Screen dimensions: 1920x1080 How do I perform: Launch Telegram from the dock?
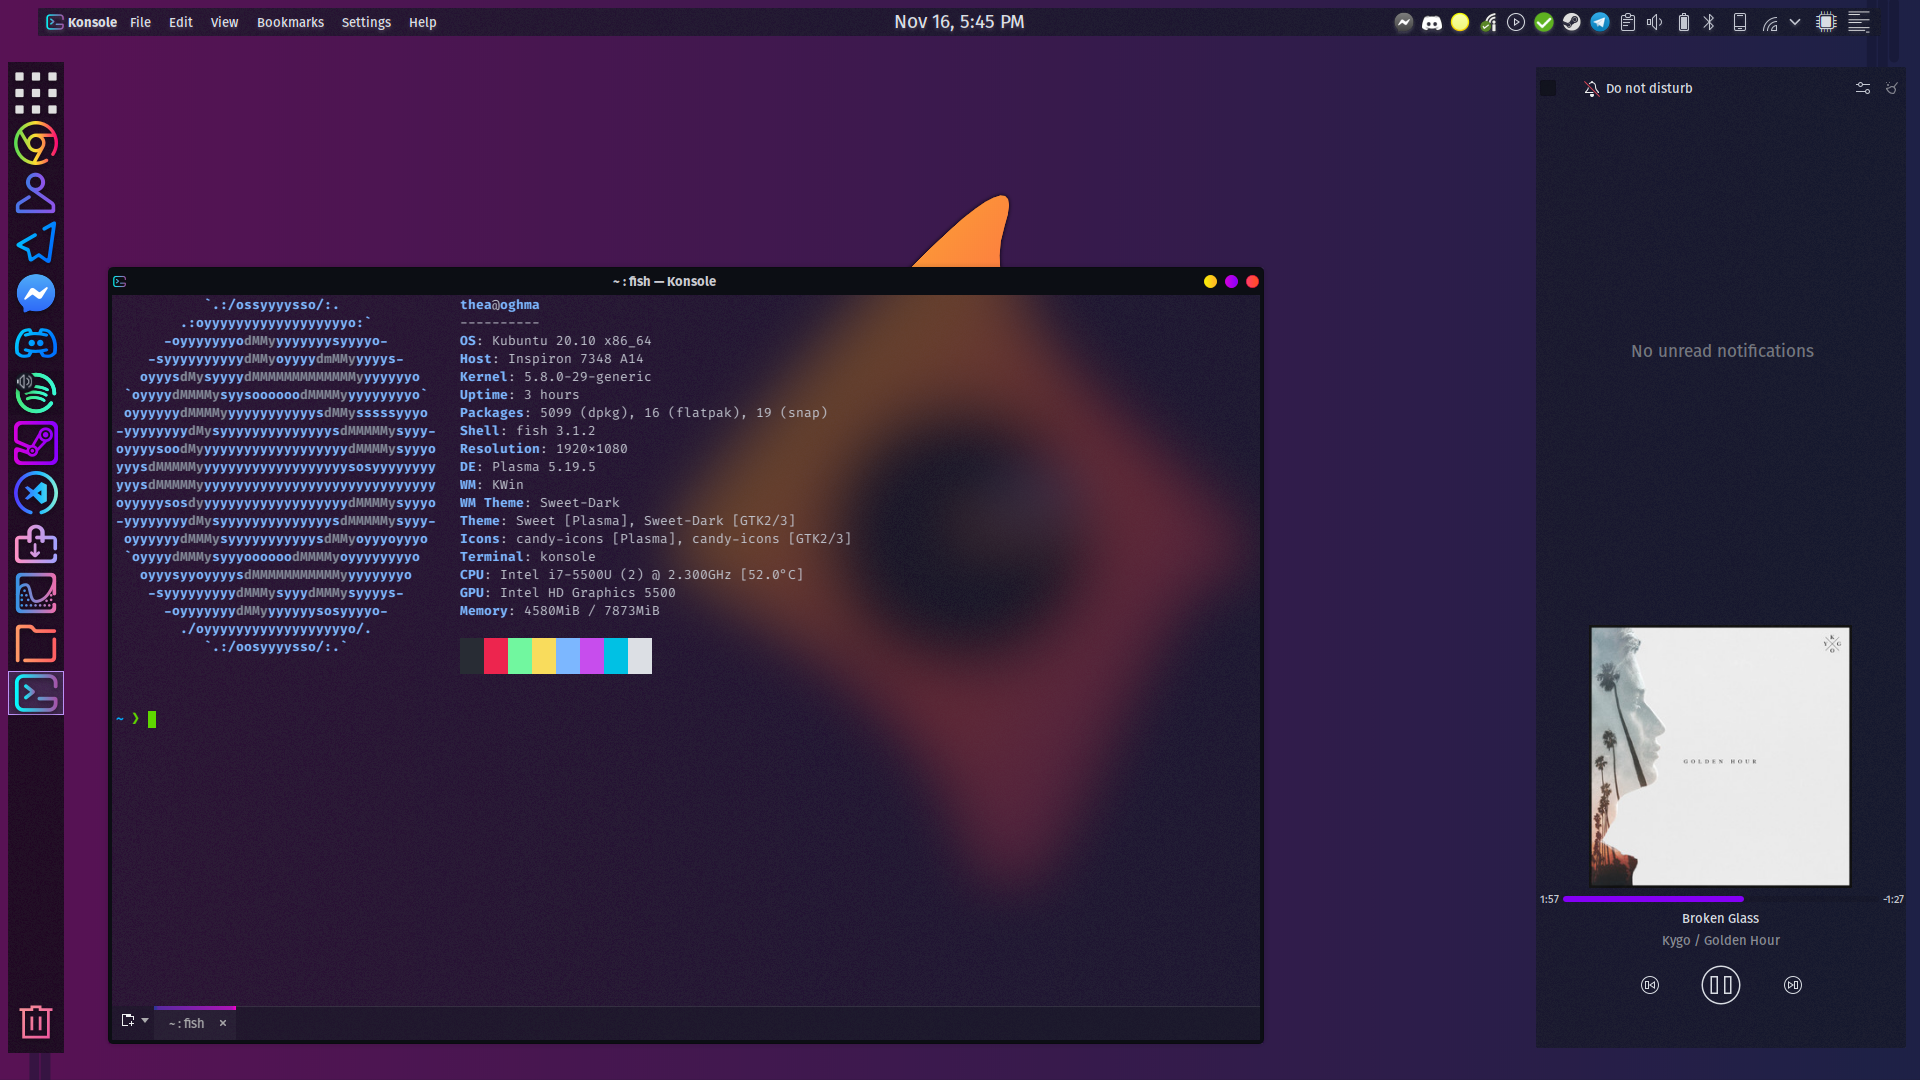click(36, 243)
